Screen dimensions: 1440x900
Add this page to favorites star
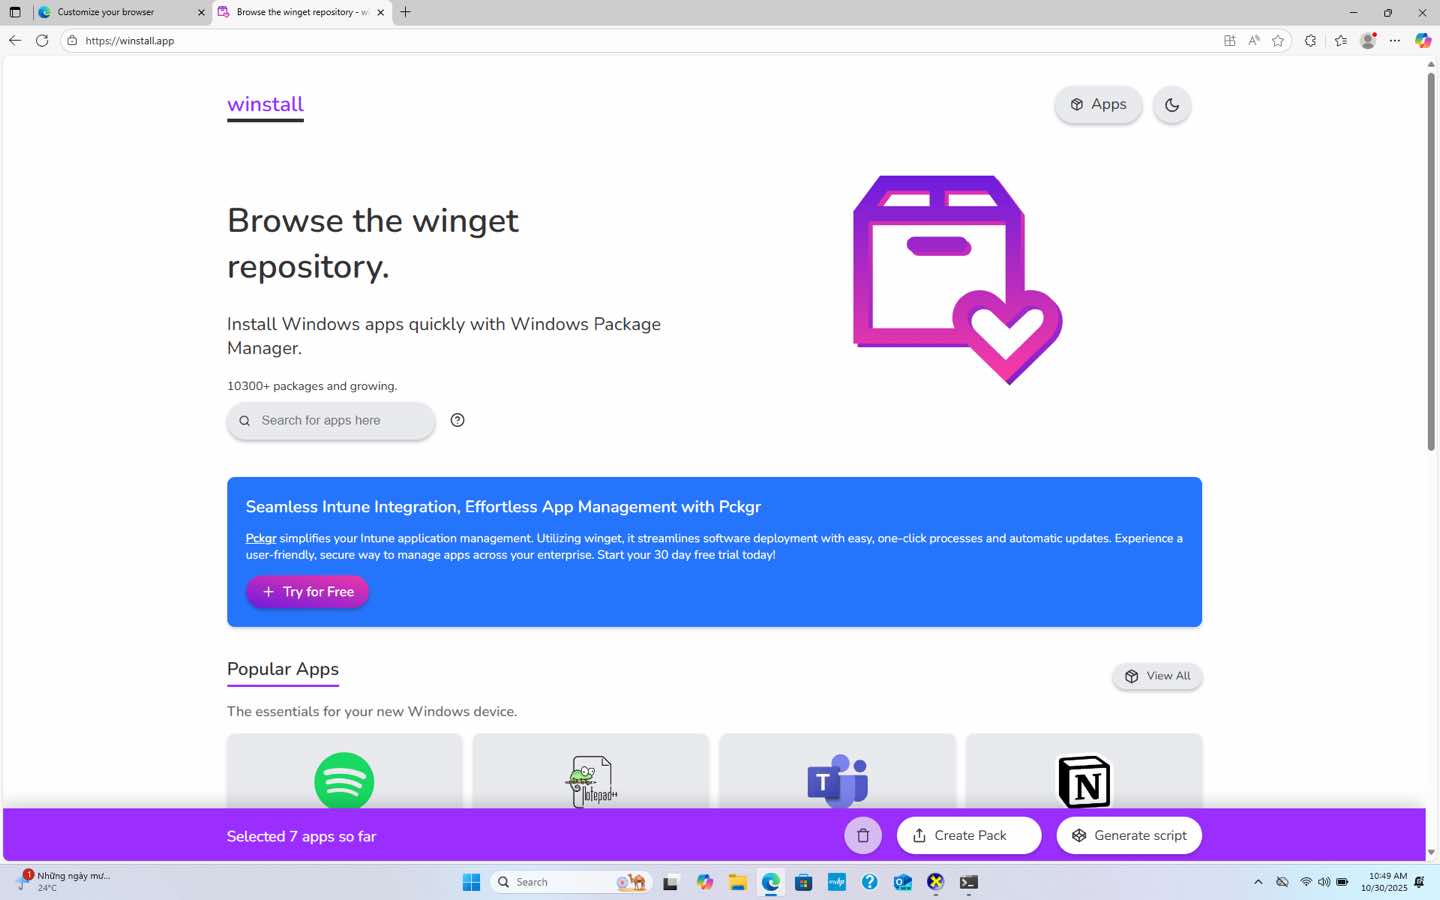(x=1278, y=41)
